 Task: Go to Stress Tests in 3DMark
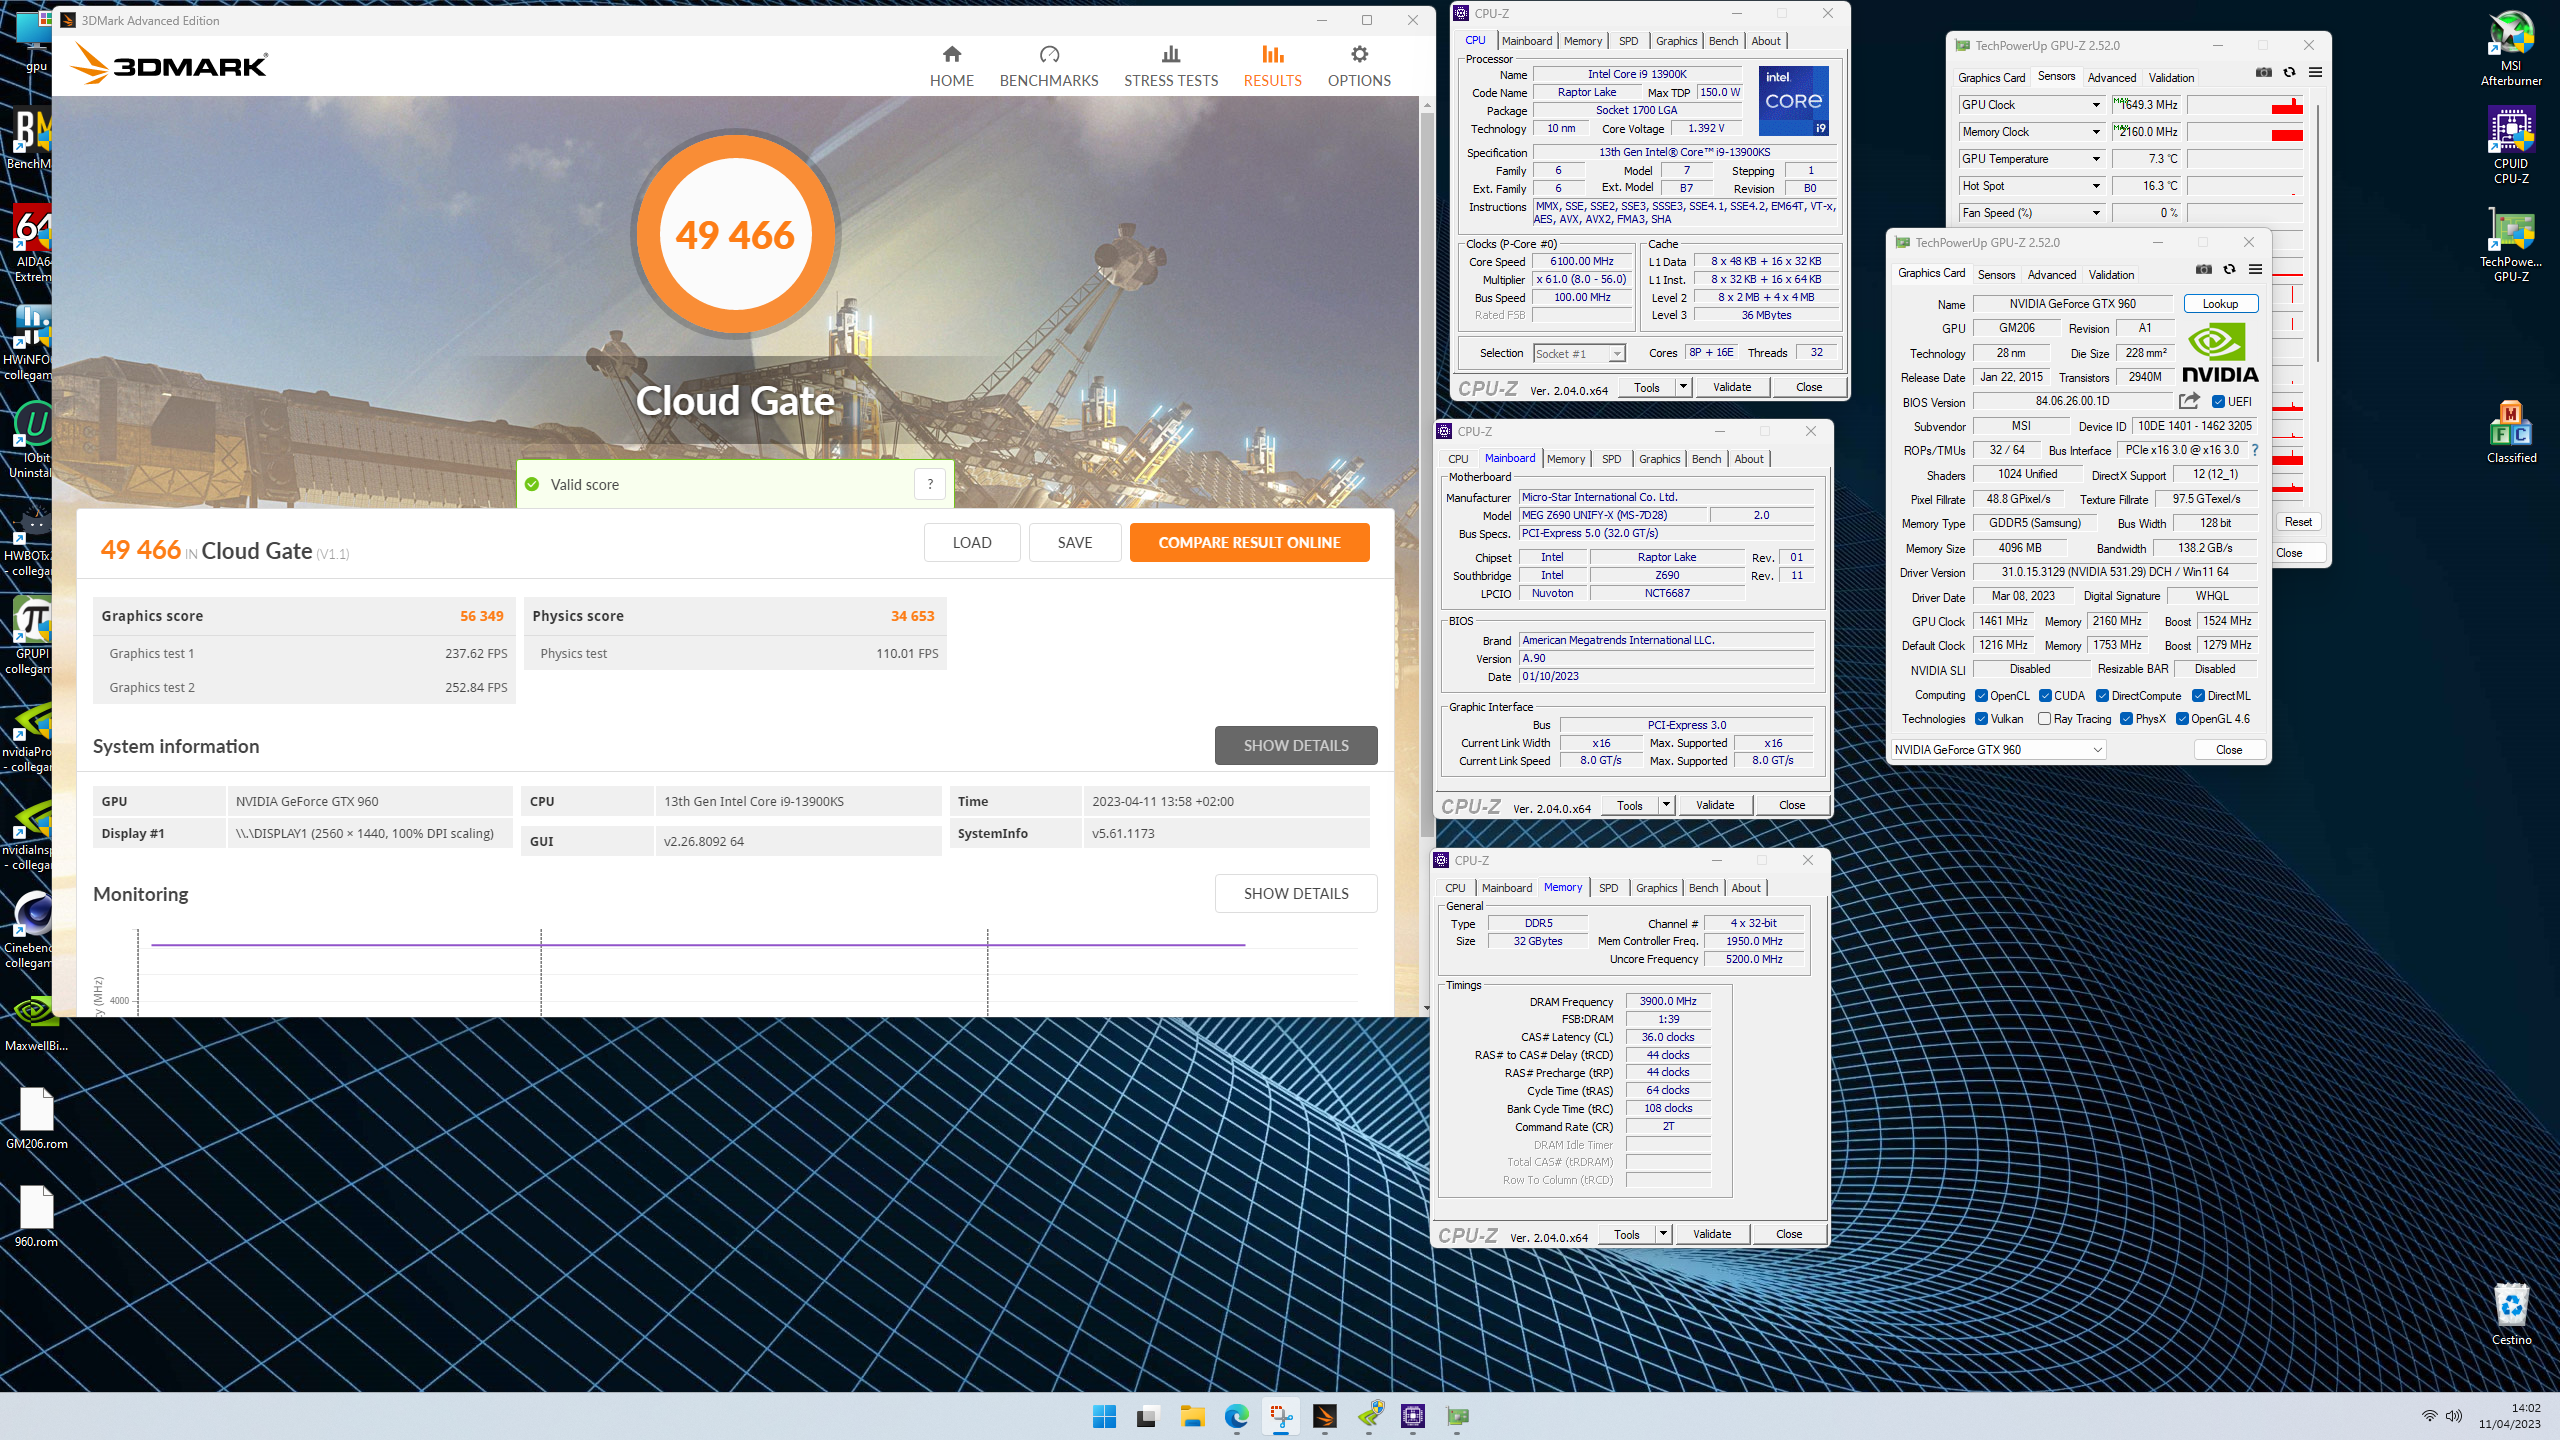(1171, 66)
